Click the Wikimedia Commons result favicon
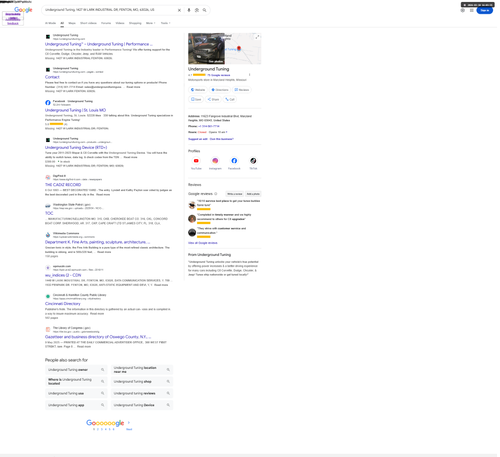This screenshot has height=457, width=500. (x=48, y=235)
